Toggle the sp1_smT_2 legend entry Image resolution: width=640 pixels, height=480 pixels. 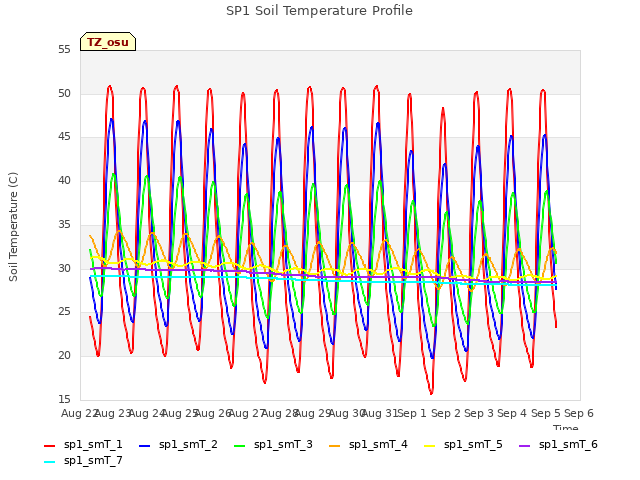[178, 445]
